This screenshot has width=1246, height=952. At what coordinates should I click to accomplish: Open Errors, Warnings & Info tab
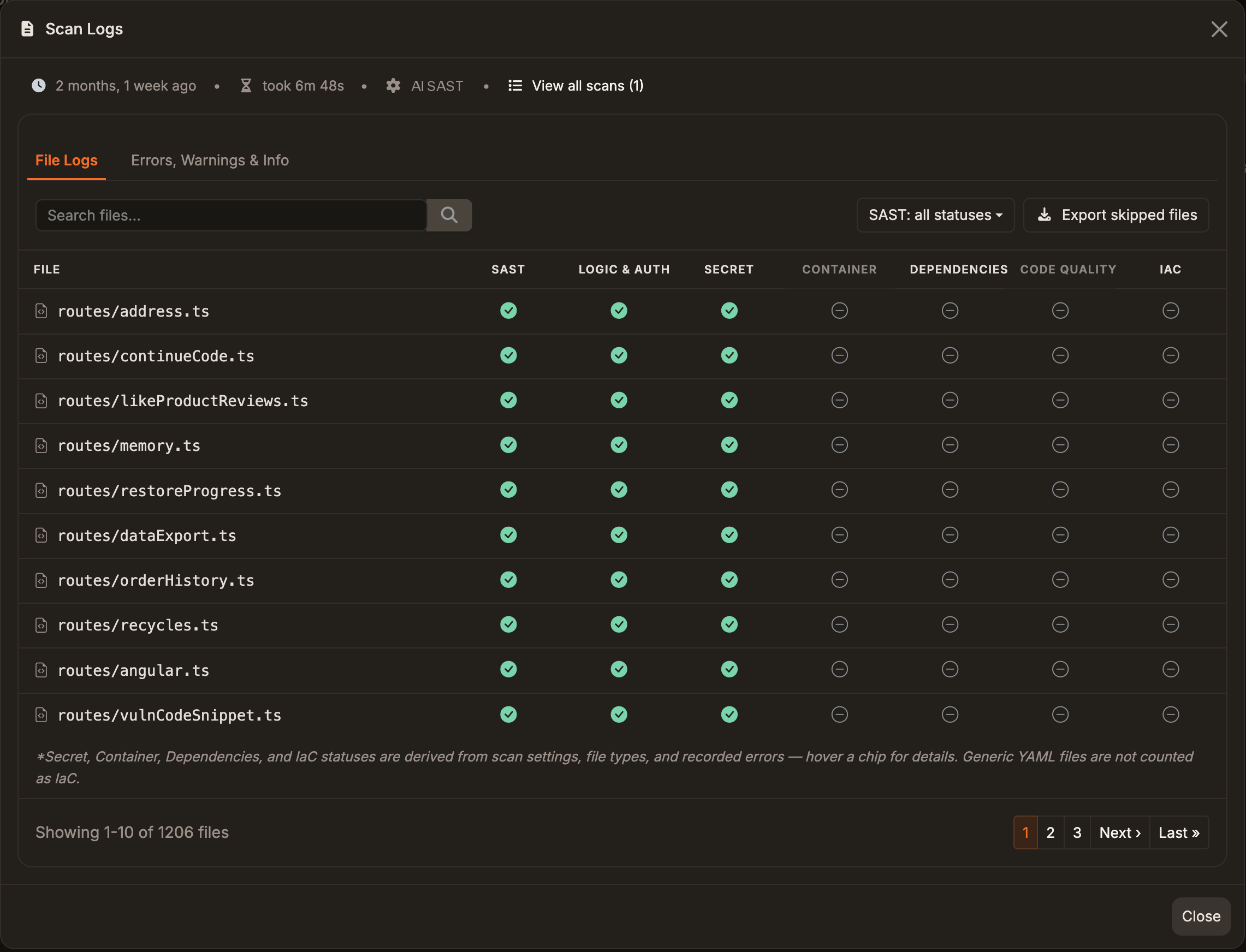(210, 160)
